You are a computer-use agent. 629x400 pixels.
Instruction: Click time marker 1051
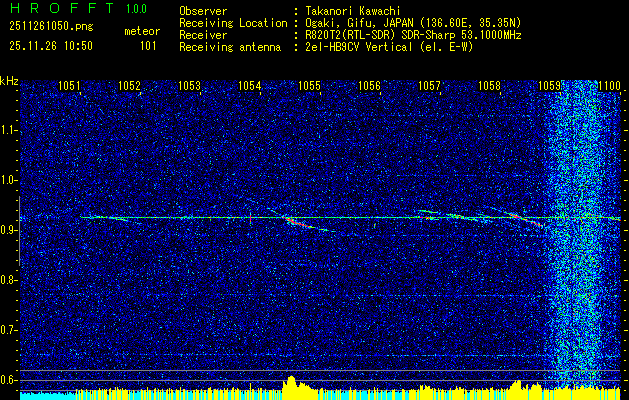pyautogui.click(x=69, y=85)
